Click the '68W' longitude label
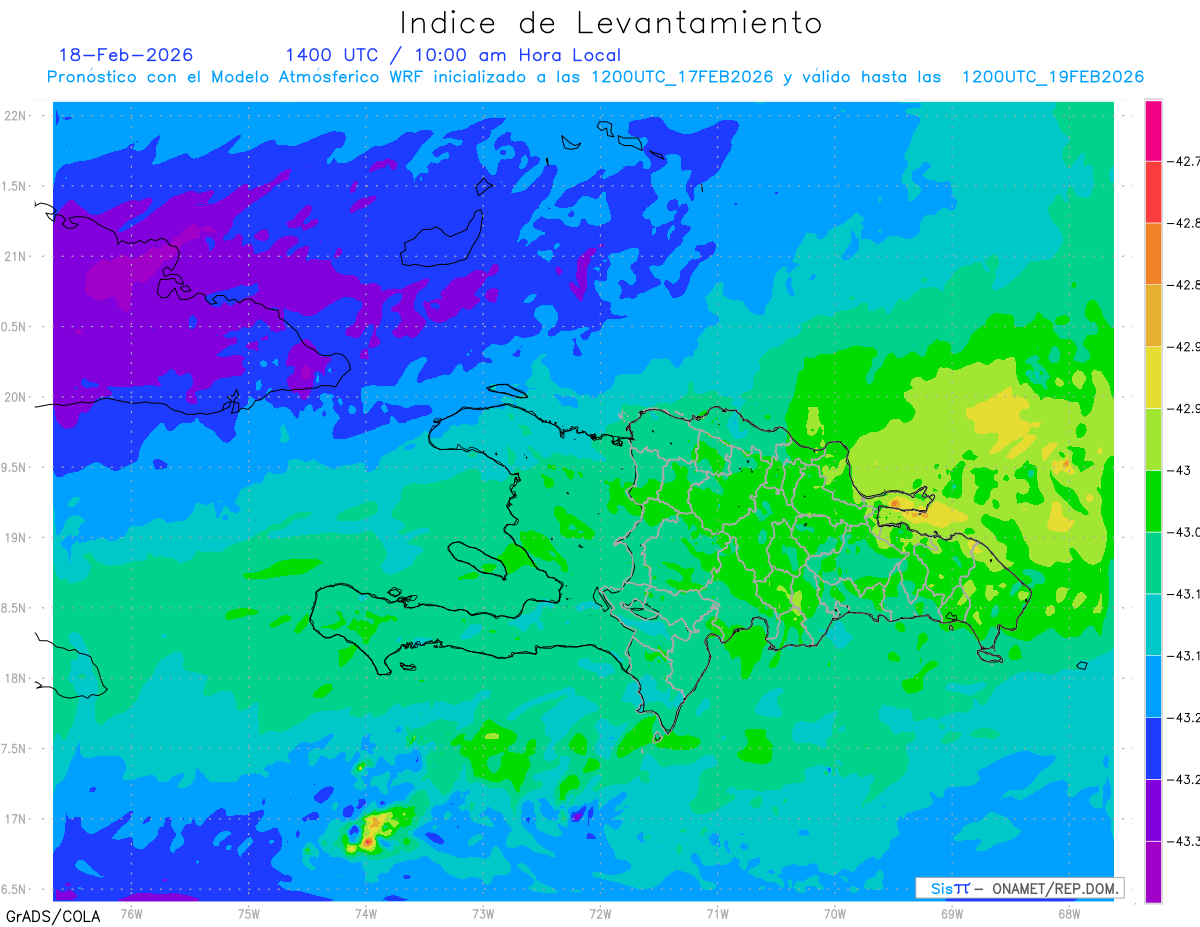 [x=1069, y=913]
